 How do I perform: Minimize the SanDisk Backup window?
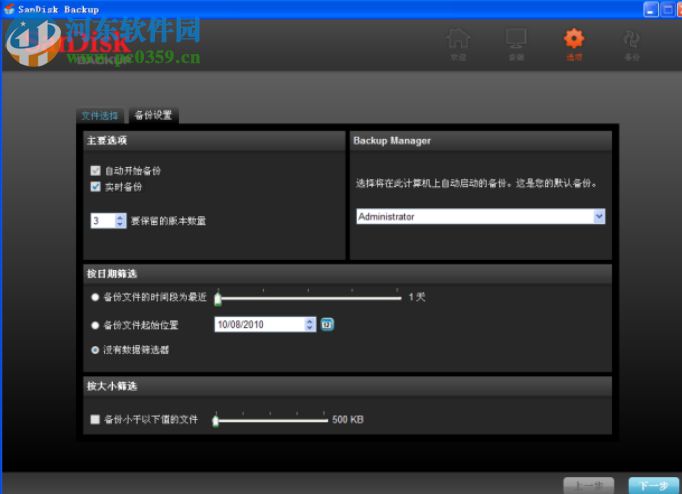pos(651,10)
